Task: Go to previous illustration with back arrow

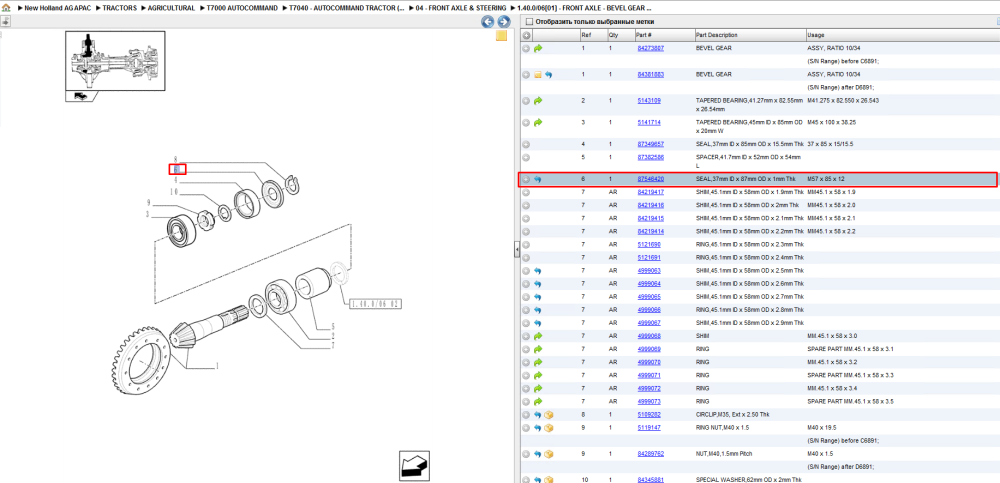Action: (487, 22)
